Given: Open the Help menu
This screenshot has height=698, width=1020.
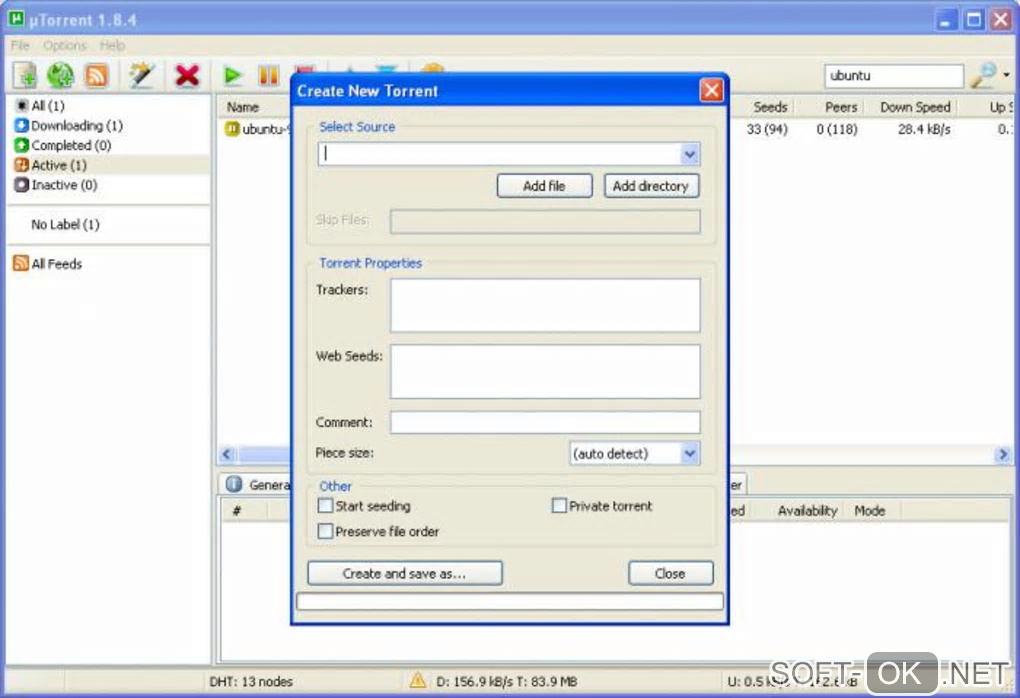Looking at the screenshot, I should (112, 46).
